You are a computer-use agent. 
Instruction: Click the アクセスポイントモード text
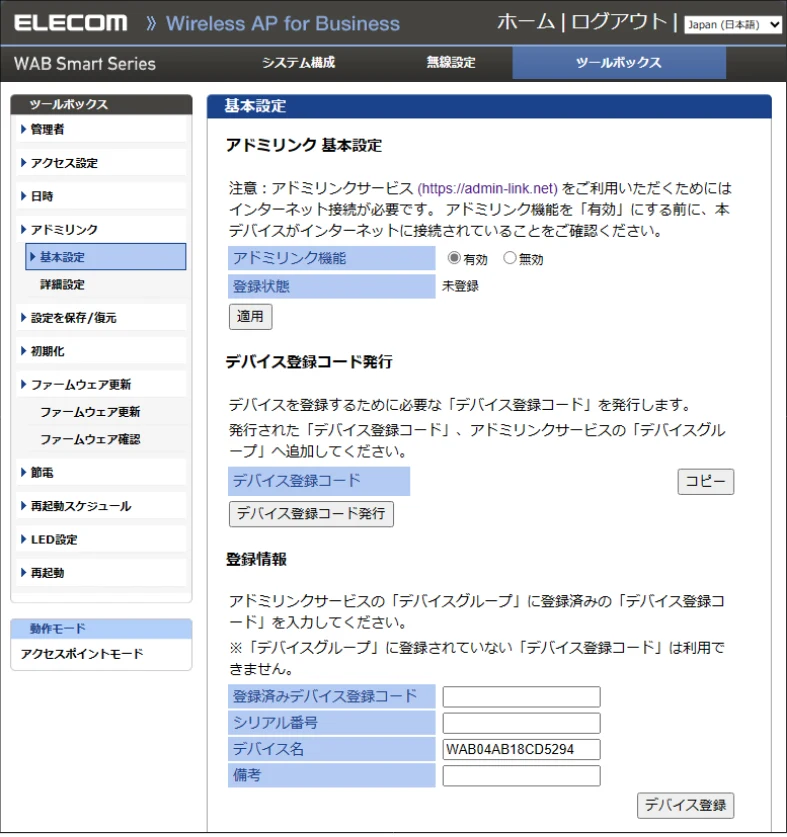[82, 654]
